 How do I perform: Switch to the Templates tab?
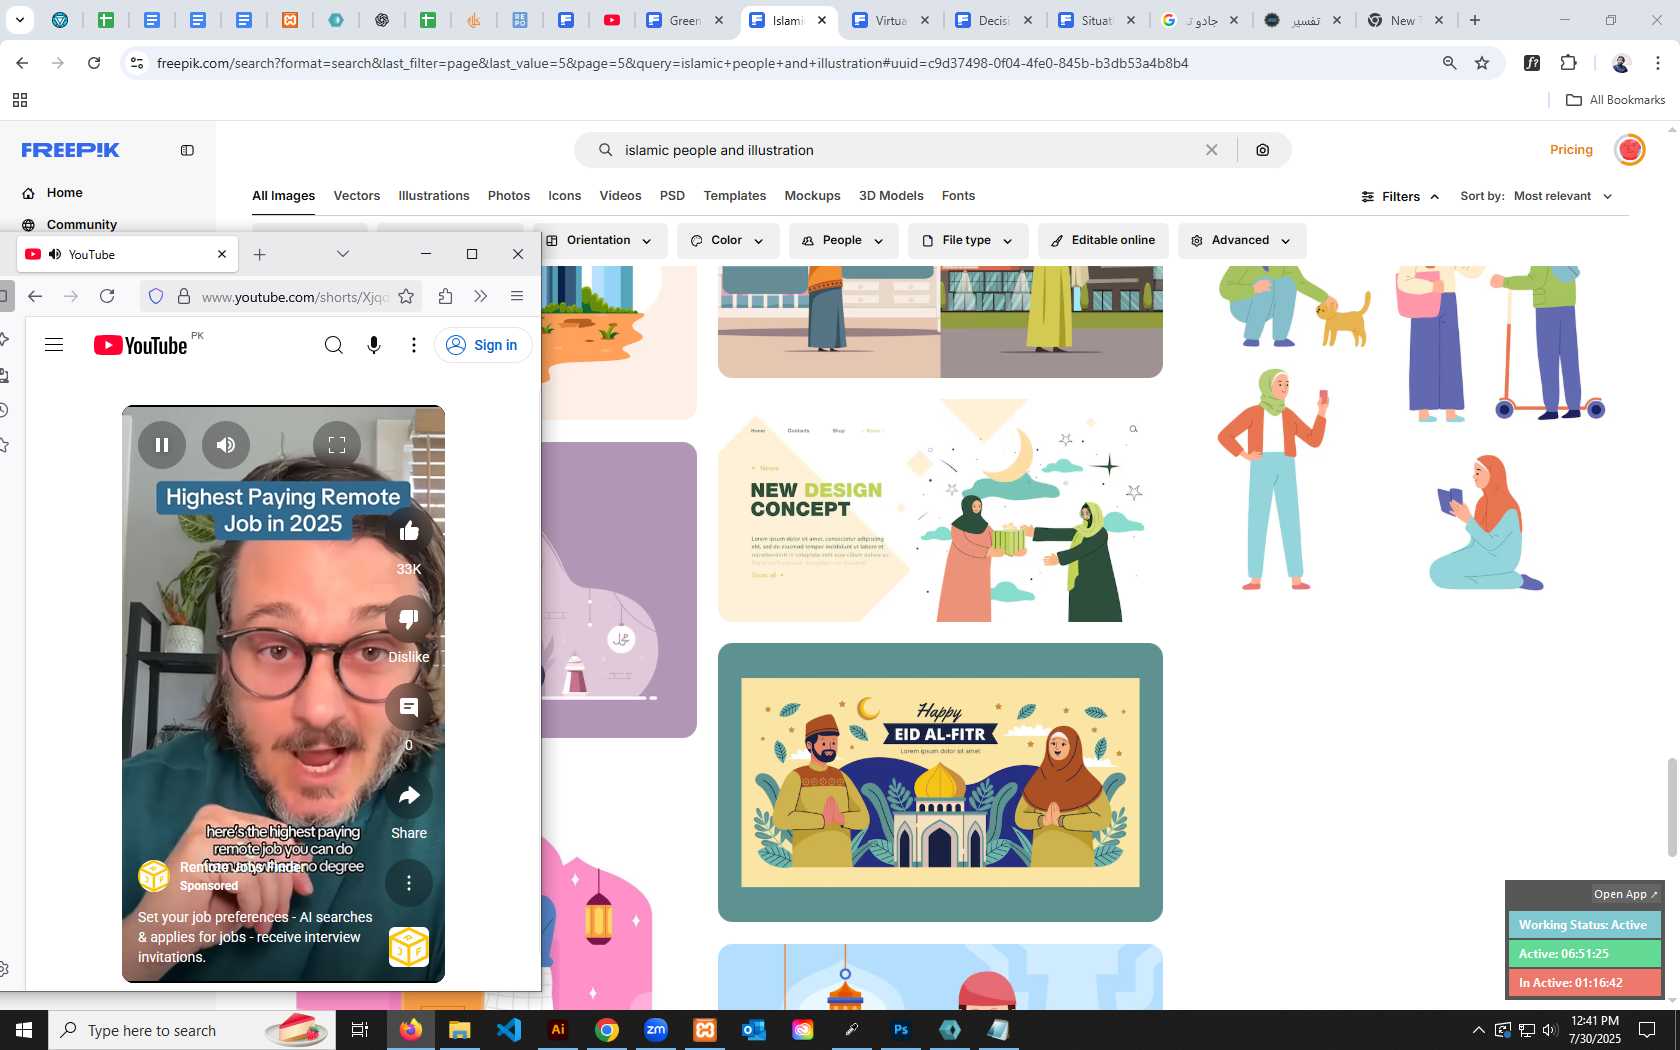(x=735, y=196)
